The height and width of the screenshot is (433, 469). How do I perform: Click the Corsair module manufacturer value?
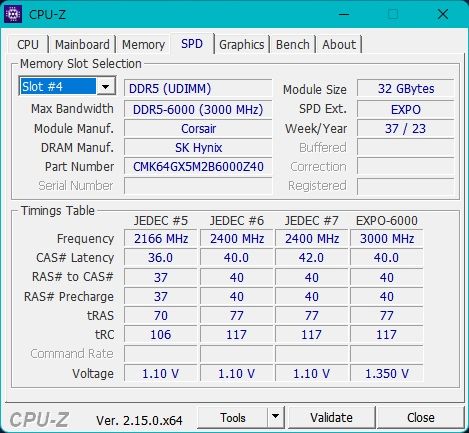click(x=198, y=129)
